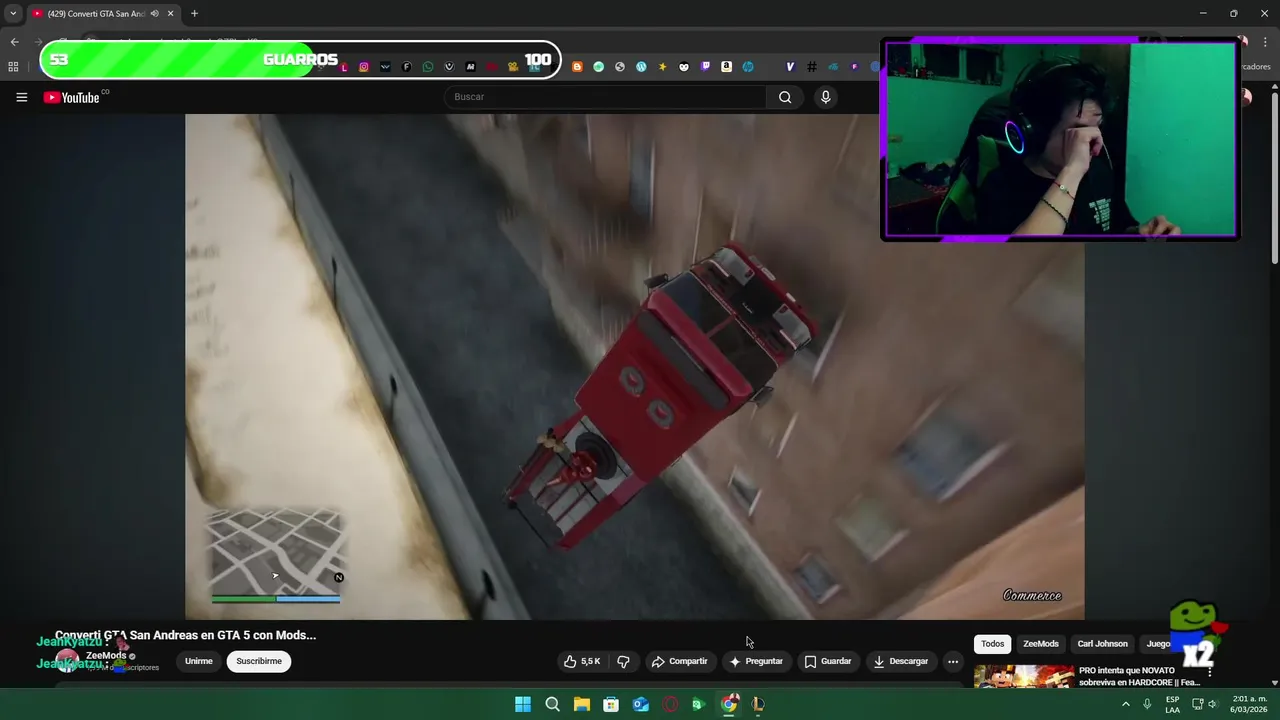
Task: Download the video via Descargar
Action: (x=900, y=661)
